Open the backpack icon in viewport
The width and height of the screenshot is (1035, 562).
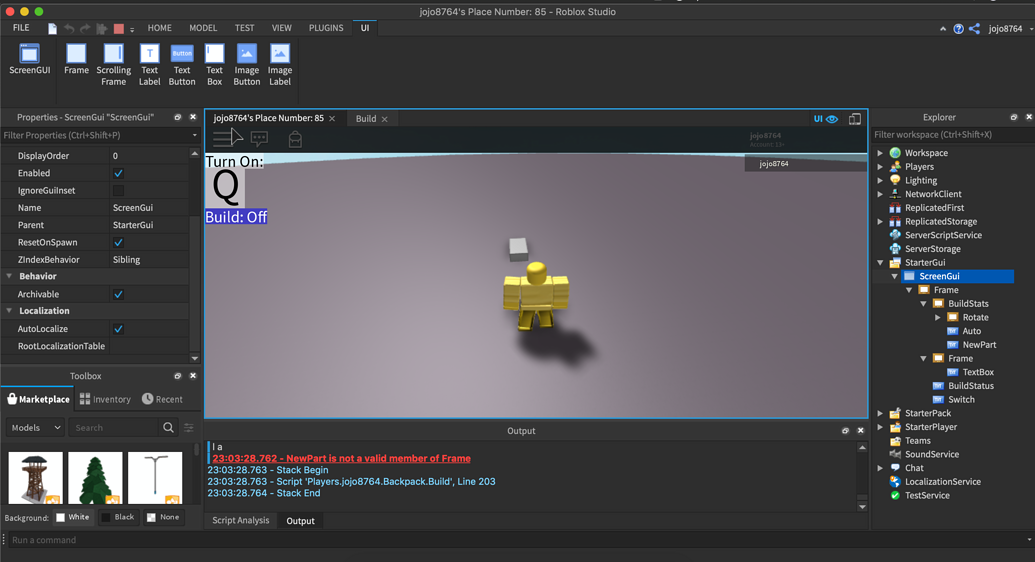(x=295, y=139)
